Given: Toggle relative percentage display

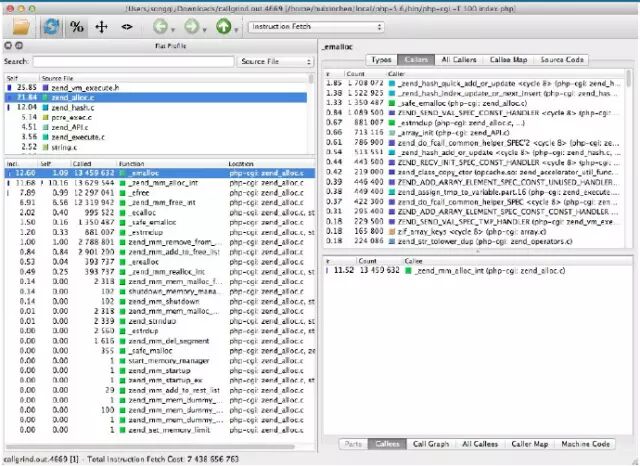Looking at the screenshot, I should coord(77,27).
